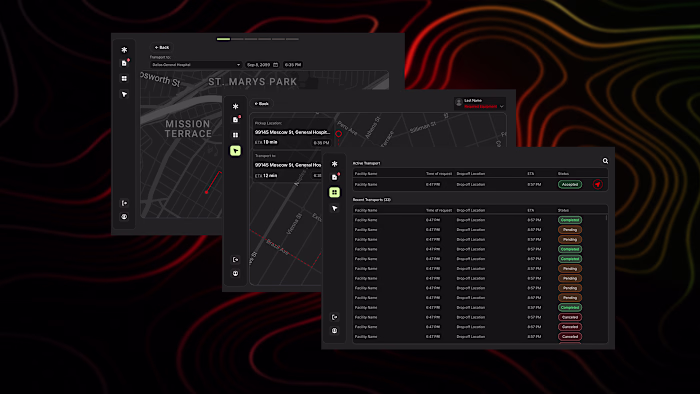700x394 pixels.
Task: Open the highlighted green dashboard grid icon
Action: click(x=334, y=192)
